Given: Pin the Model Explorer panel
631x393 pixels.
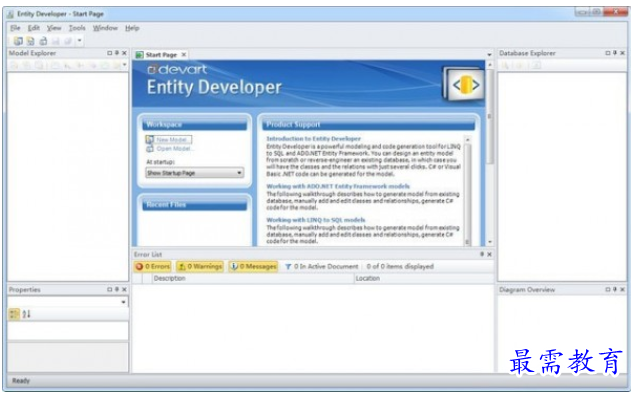Looking at the screenshot, I should point(117,53).
